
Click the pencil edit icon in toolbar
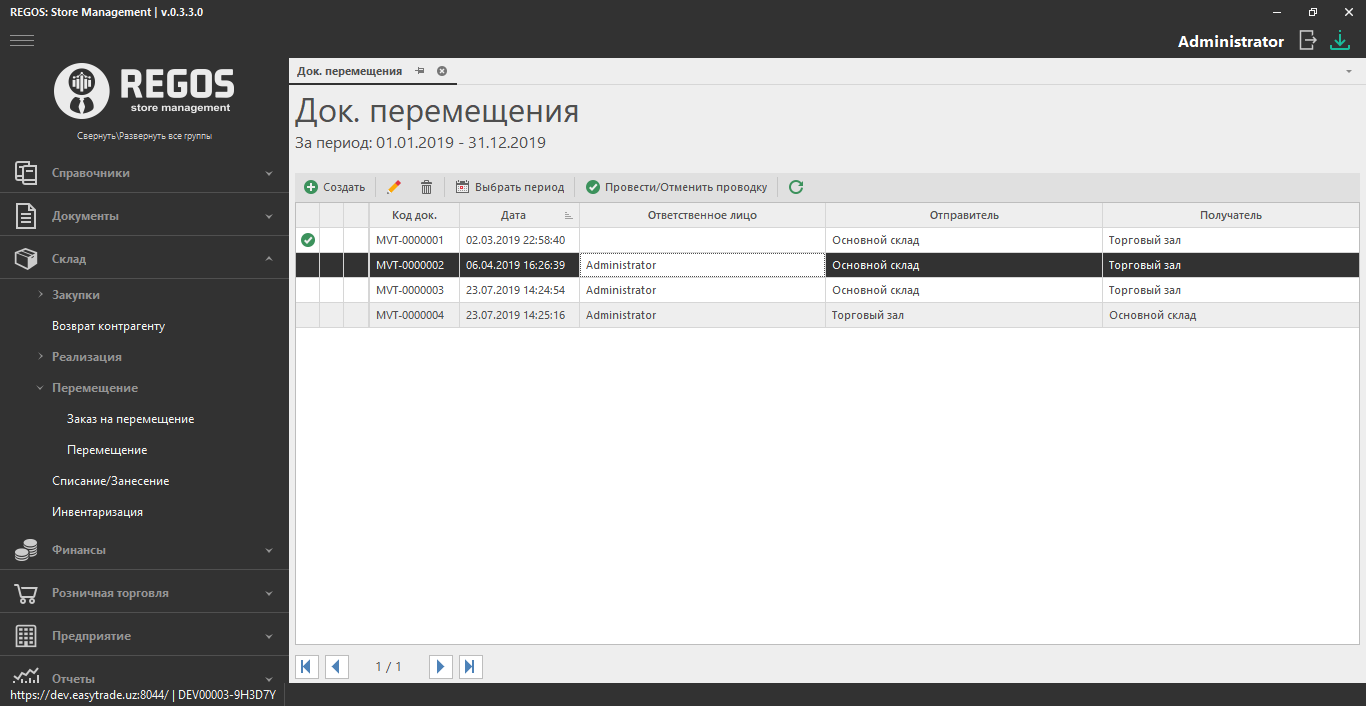point(394,187)
